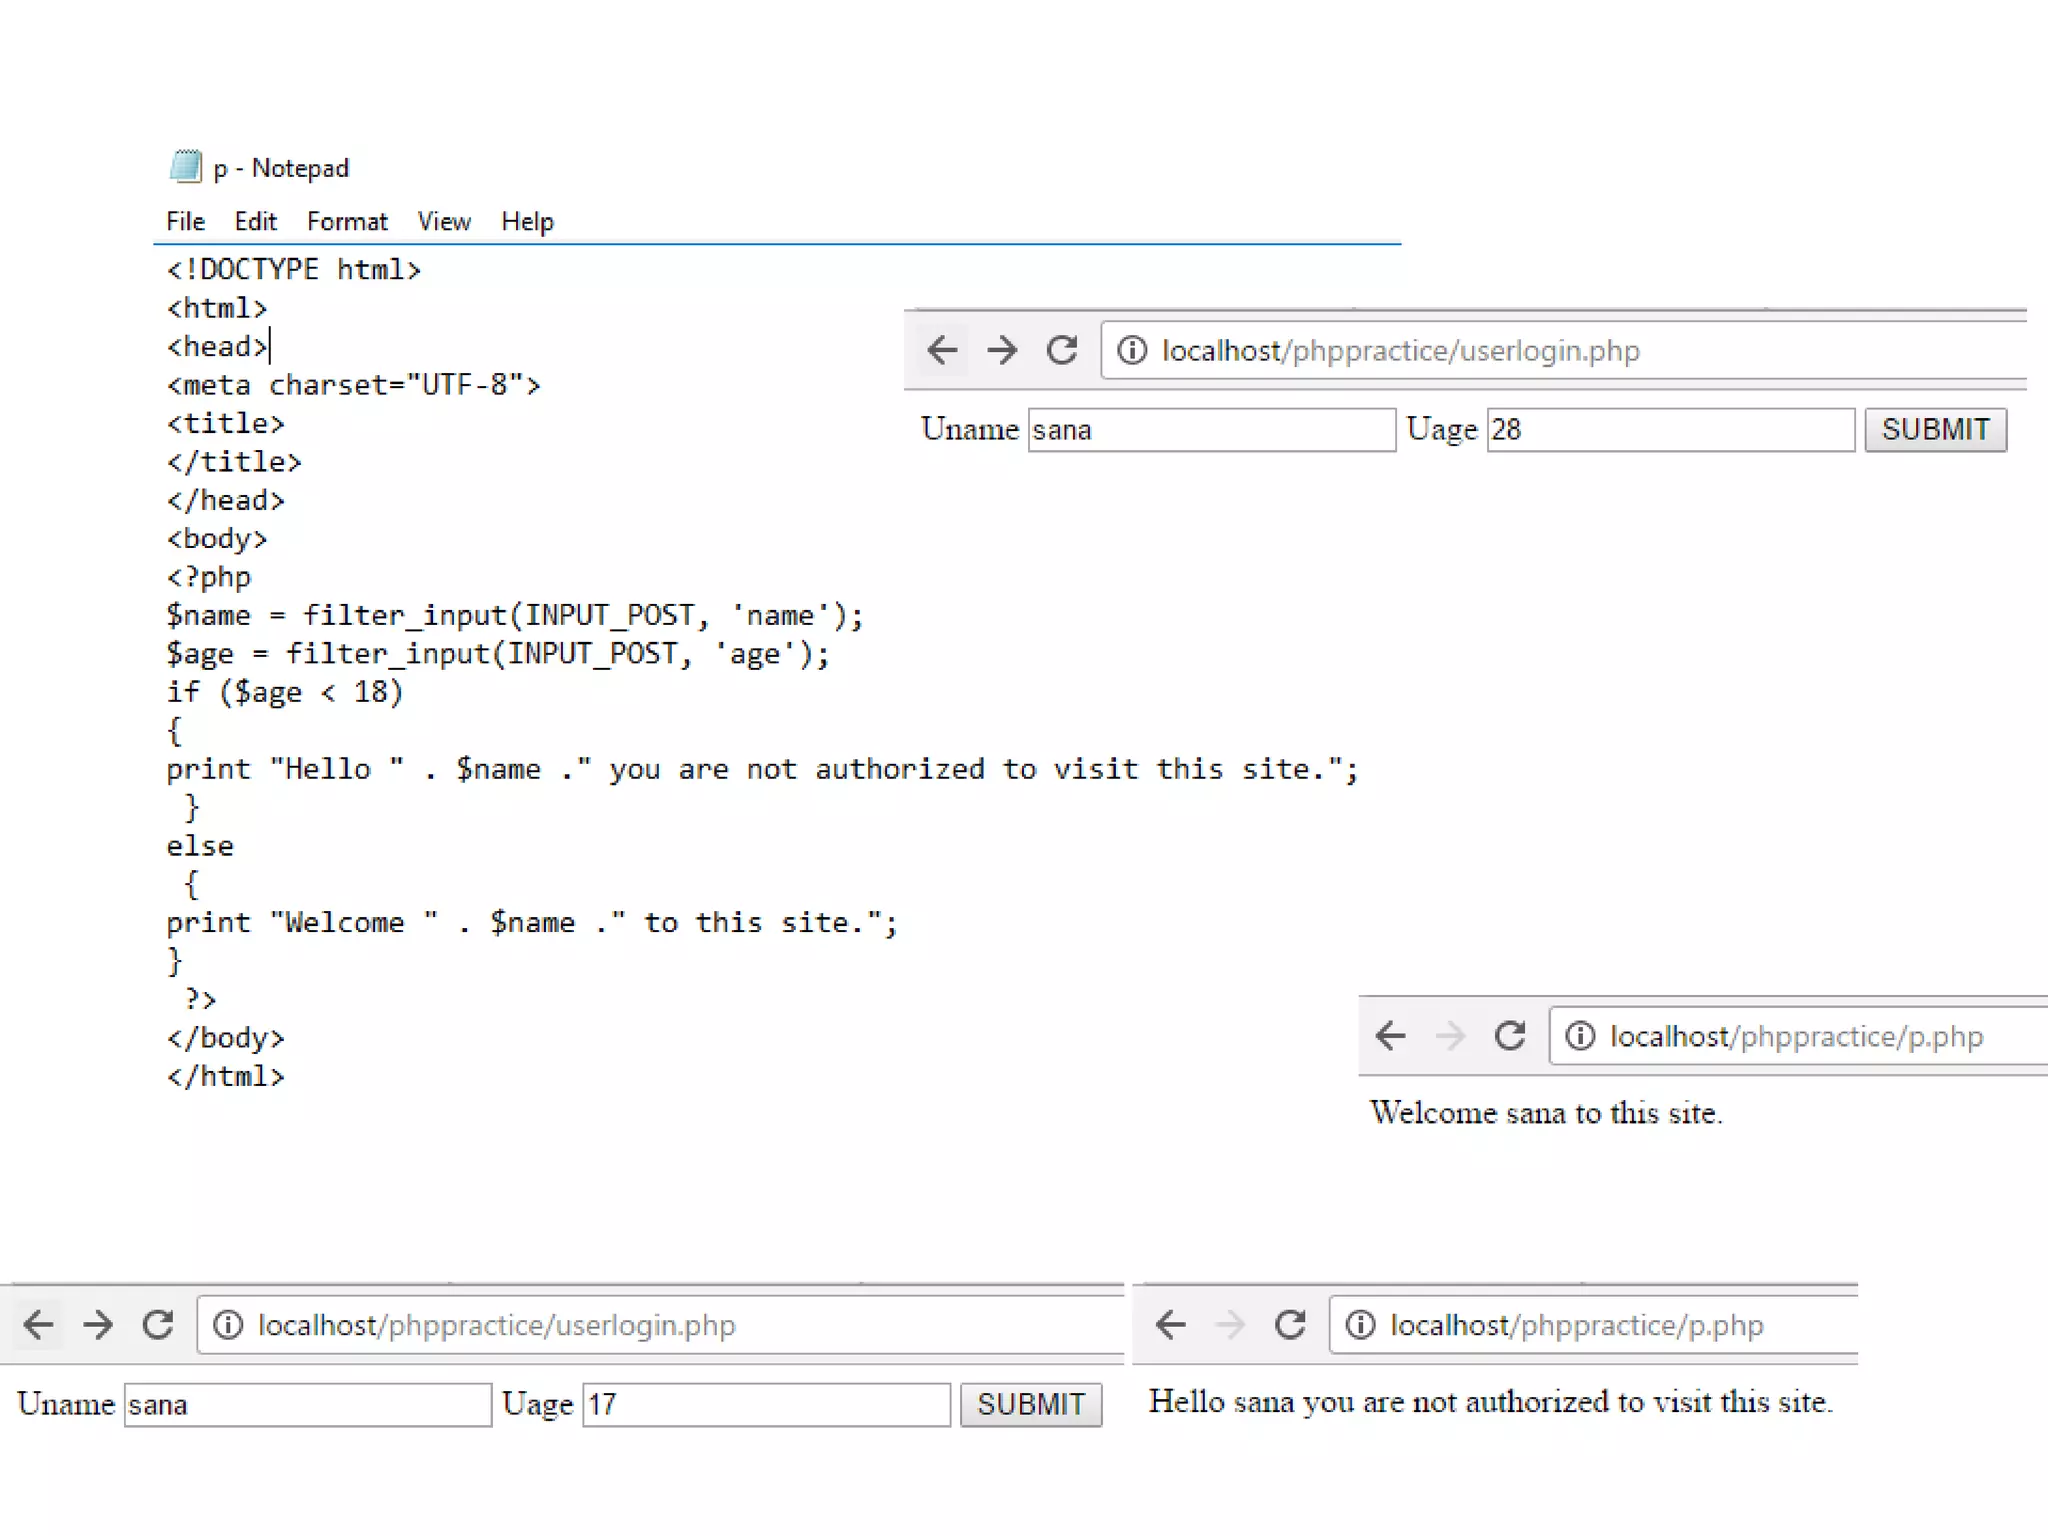This screenshot has width=2048, height=1536.
Task: Open Notepad Format menu
Action: (x=346, y=221)
